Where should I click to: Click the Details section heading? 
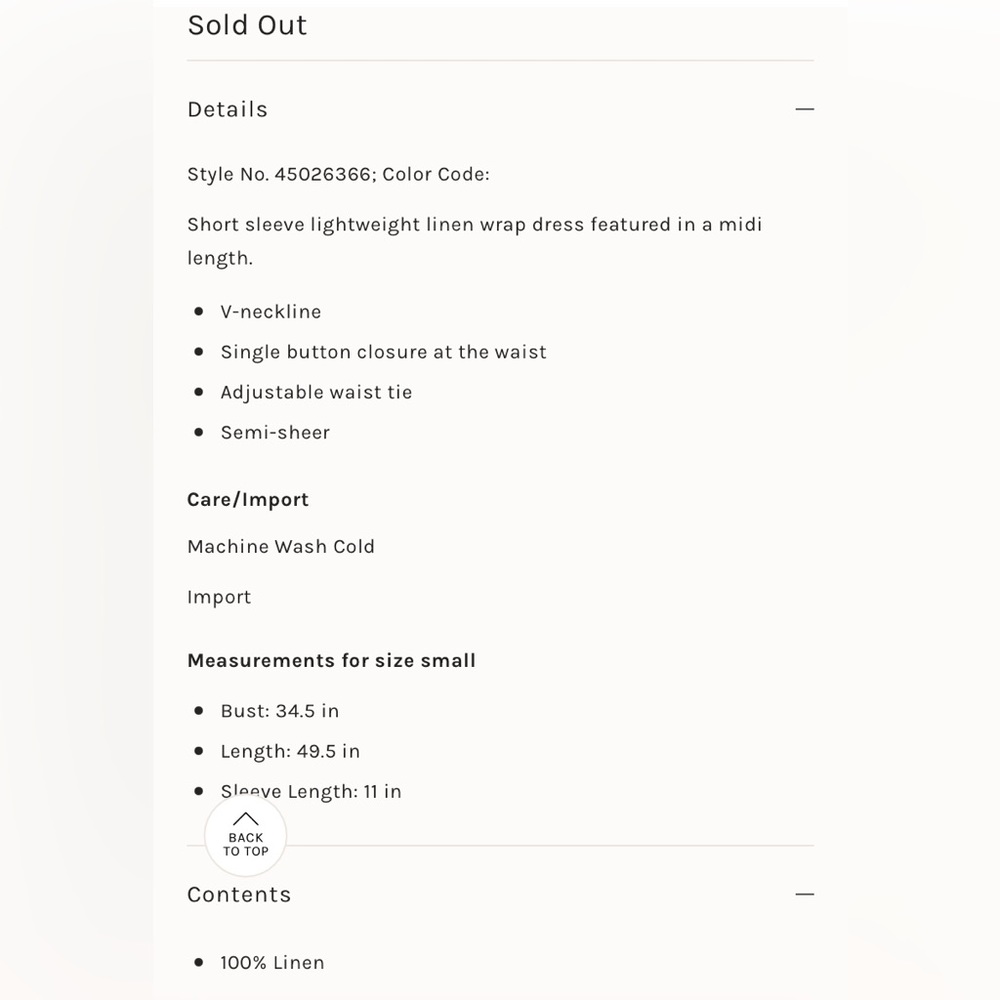[x=227, y=109]
